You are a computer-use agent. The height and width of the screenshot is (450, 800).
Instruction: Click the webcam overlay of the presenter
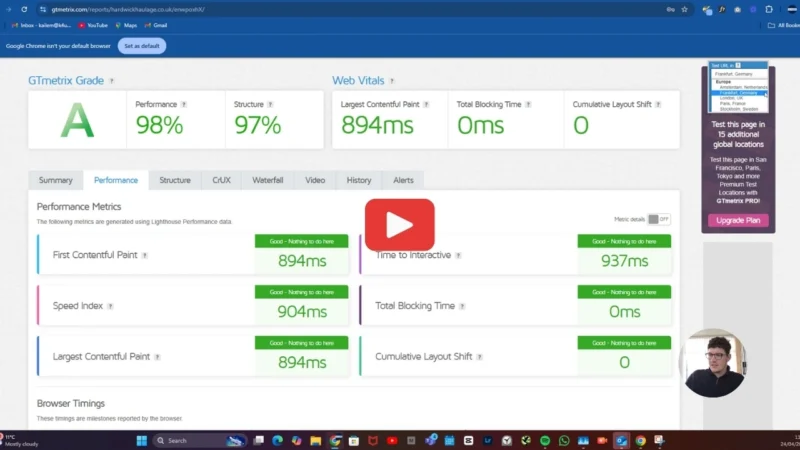tap(714, 363)
